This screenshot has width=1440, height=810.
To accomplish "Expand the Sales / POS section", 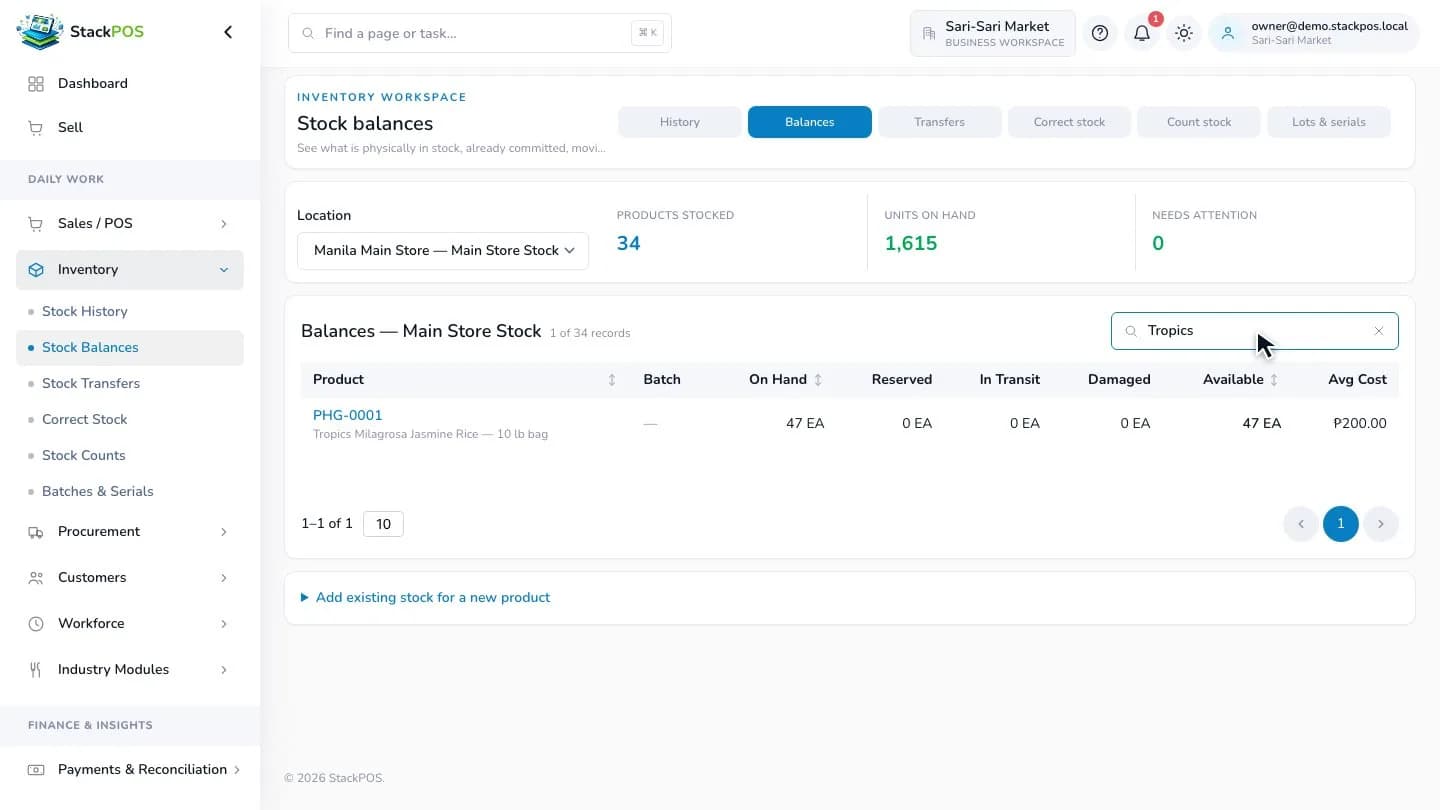I will point(130,223).
